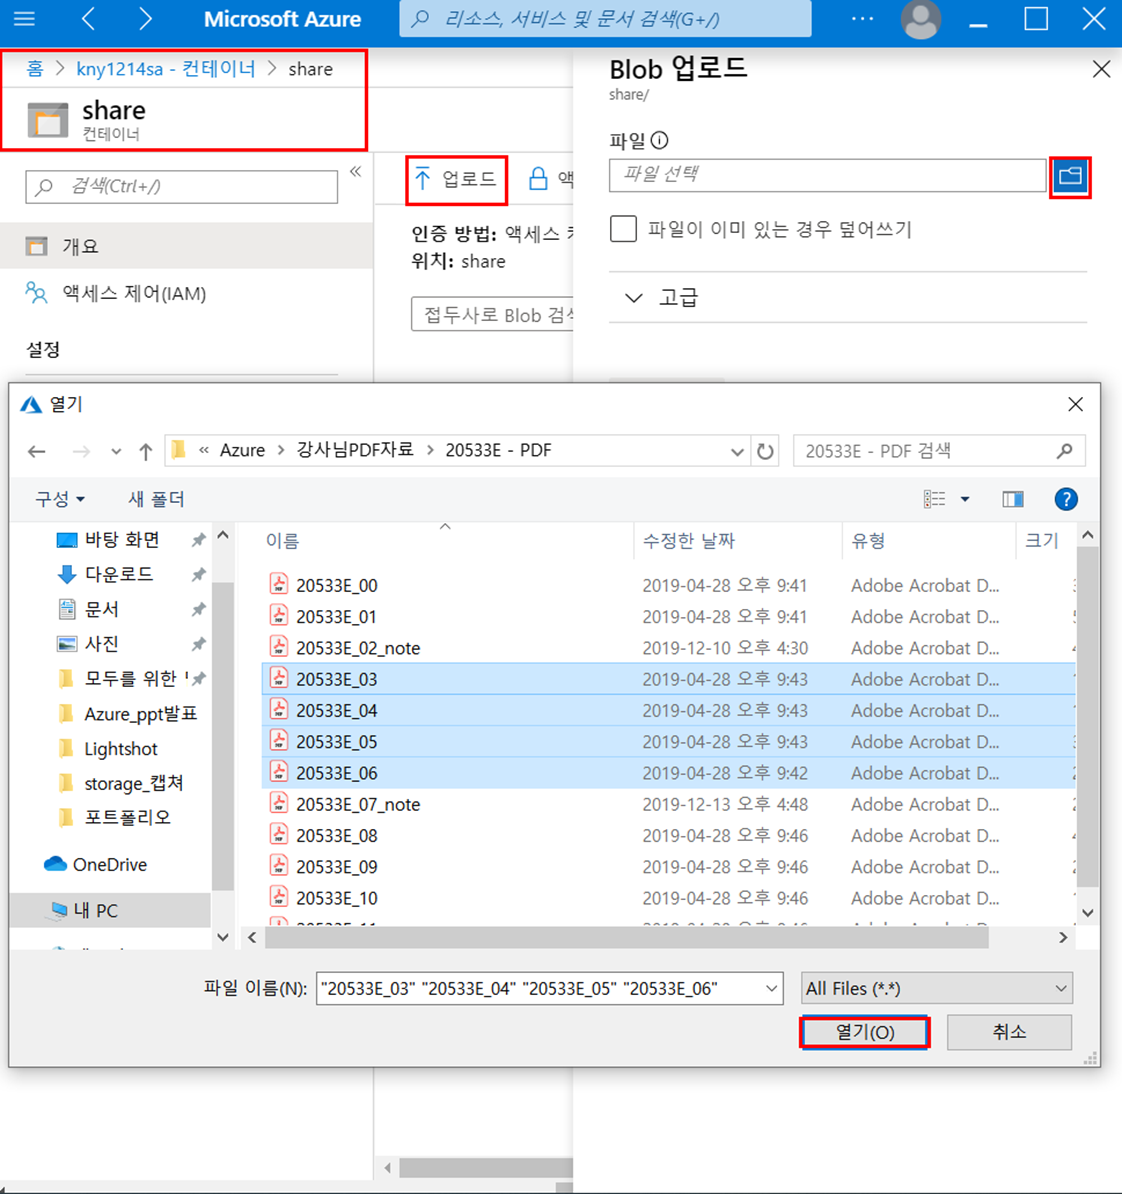1122x1194 pixels.
Task: Click 새 폴더 button
Action: coord(156,499)
